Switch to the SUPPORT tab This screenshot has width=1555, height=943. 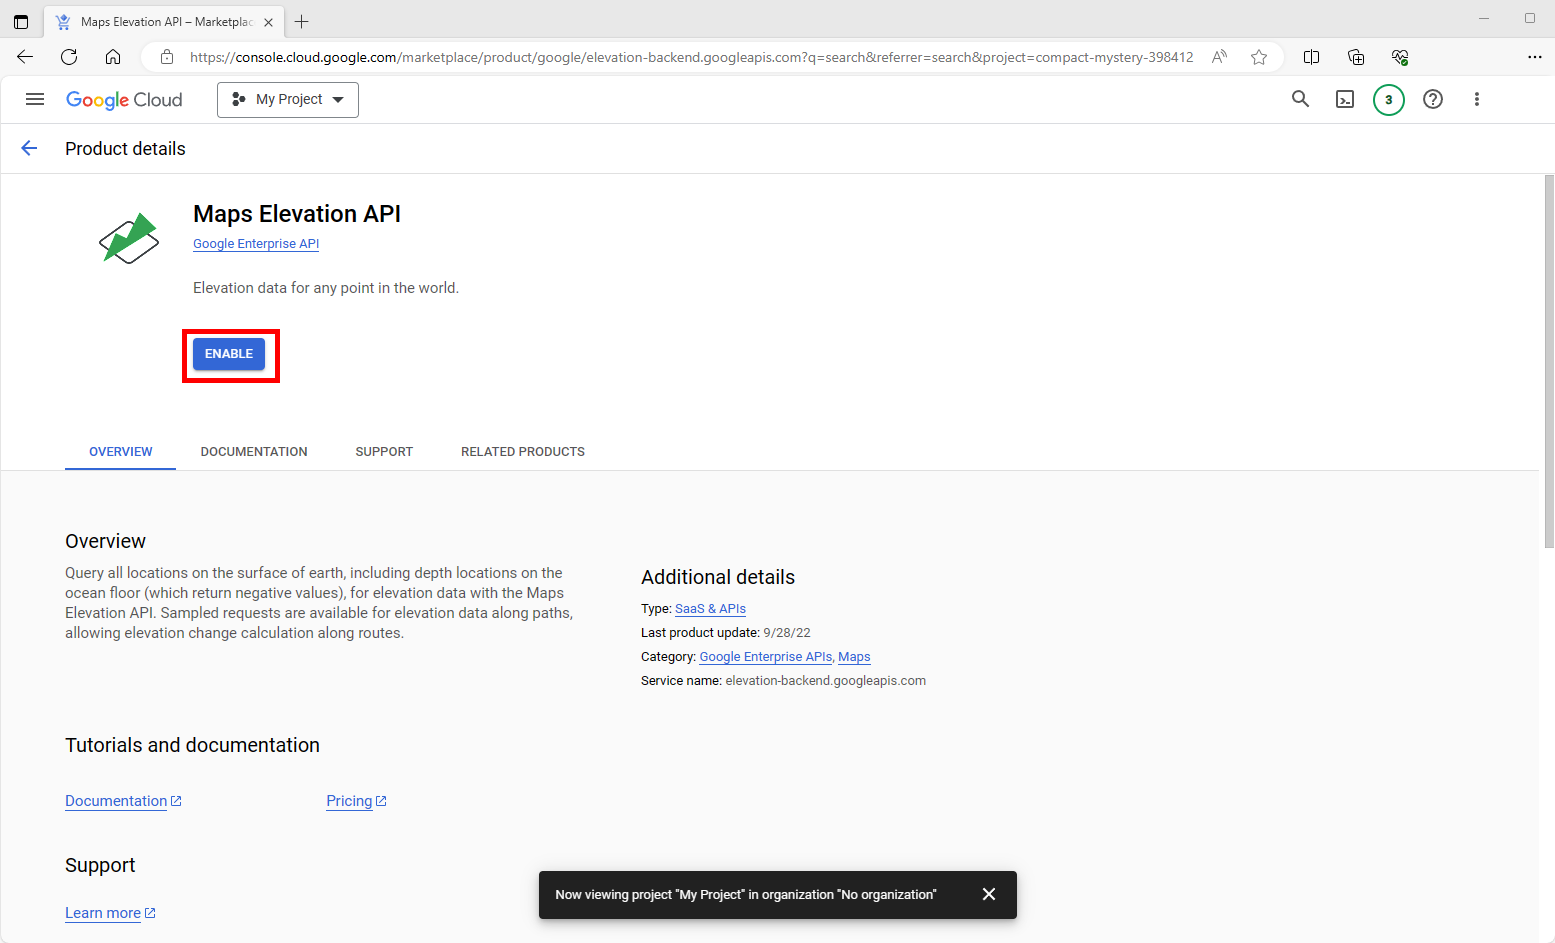(384, 452)
